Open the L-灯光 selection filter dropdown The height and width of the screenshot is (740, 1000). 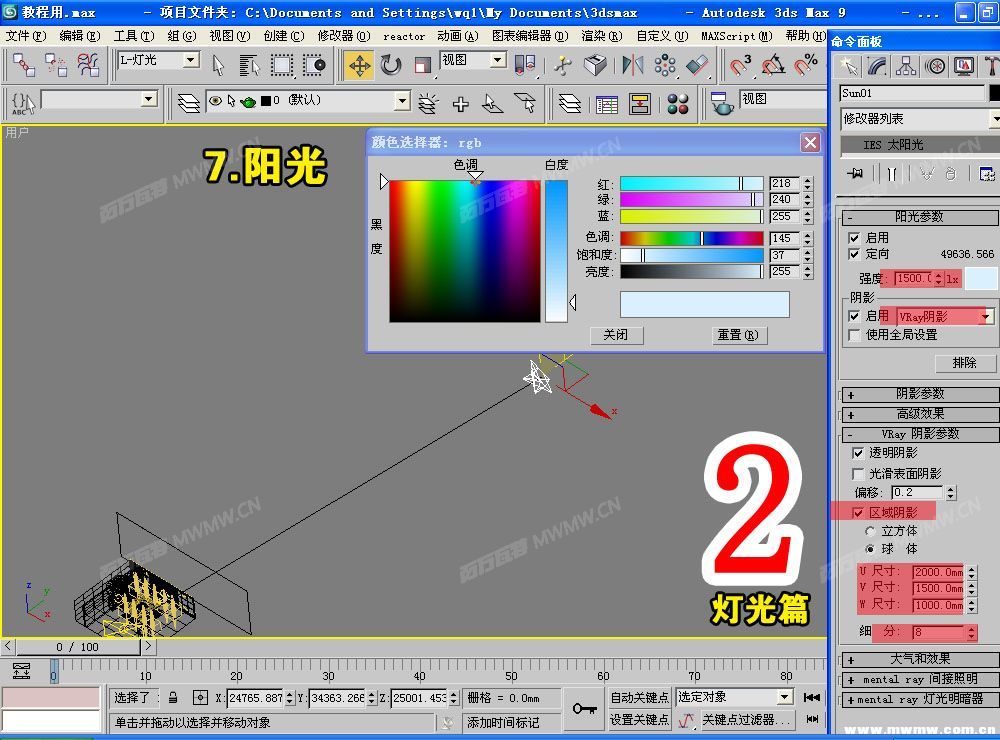158,61
